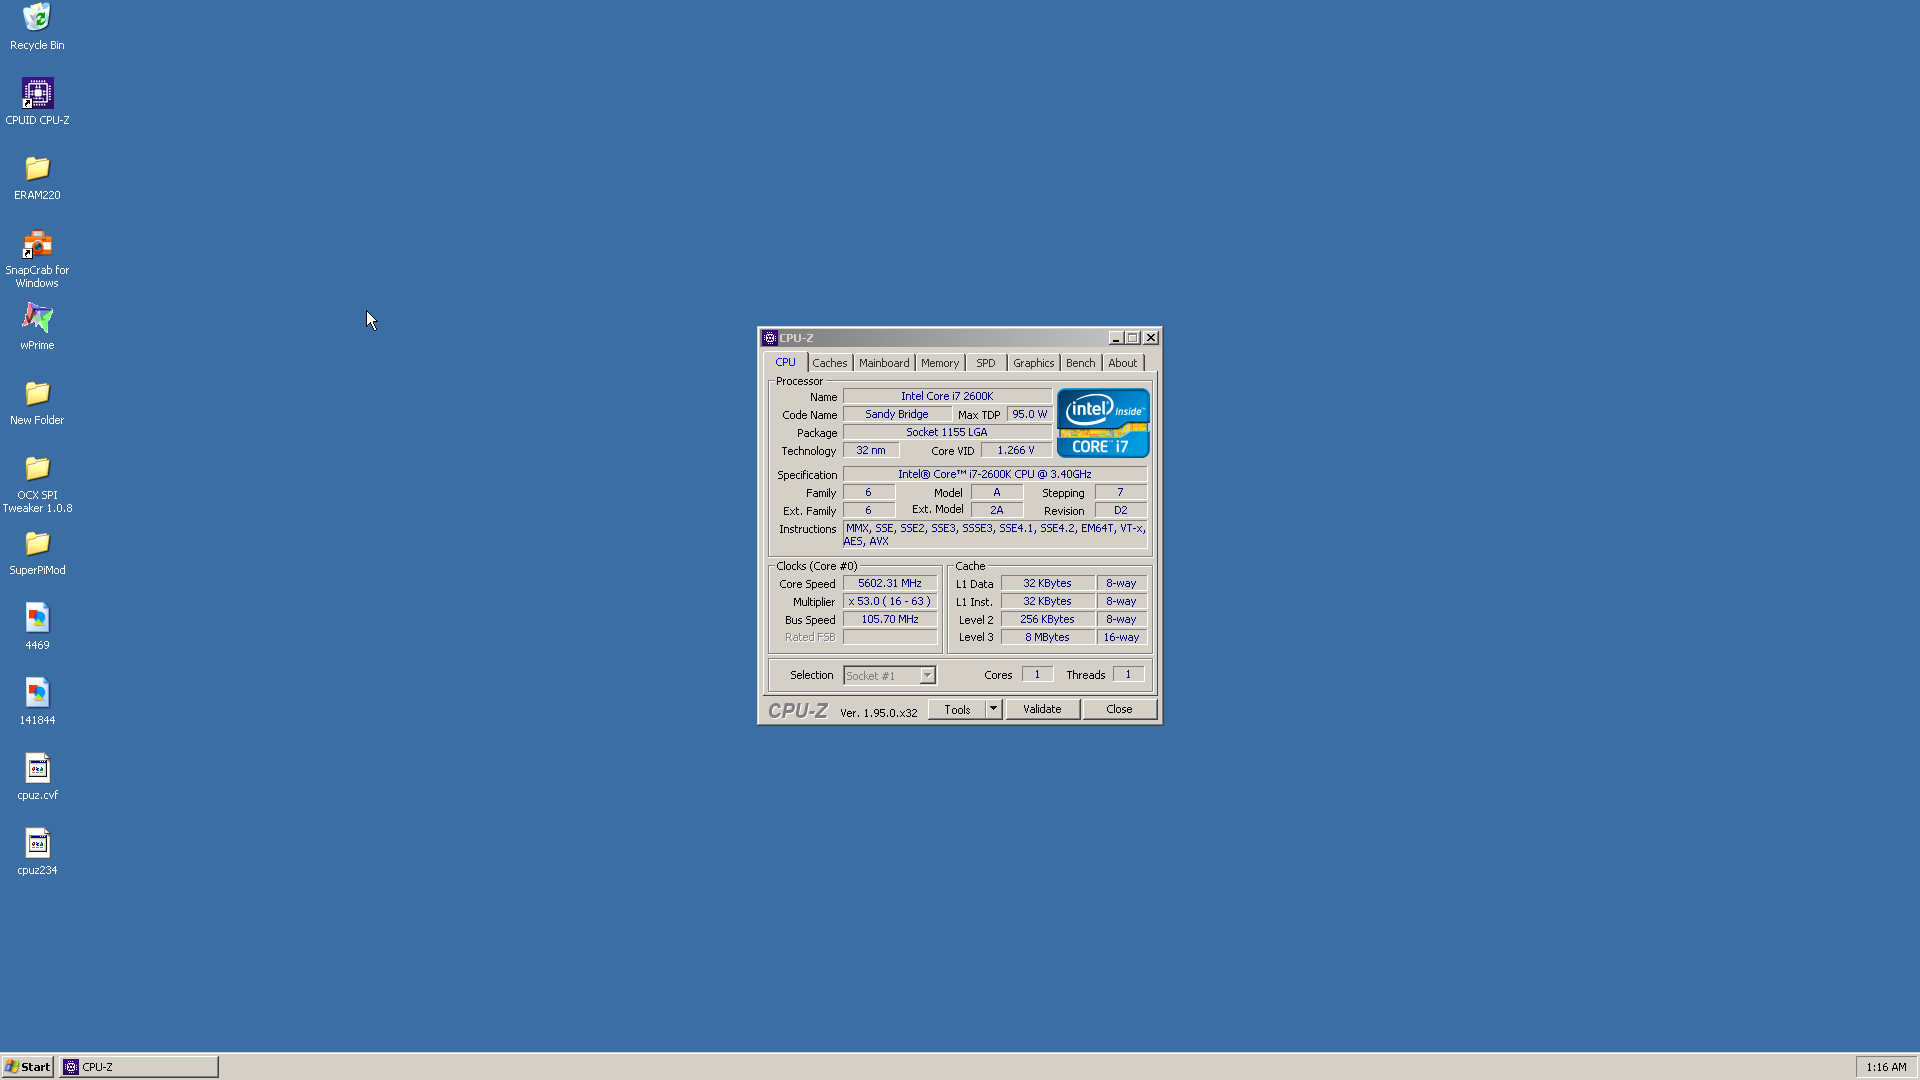The image size is (1920, 1080).
Task: Select the SnapCrab for Windows shortcut
Action: [37, 258]
